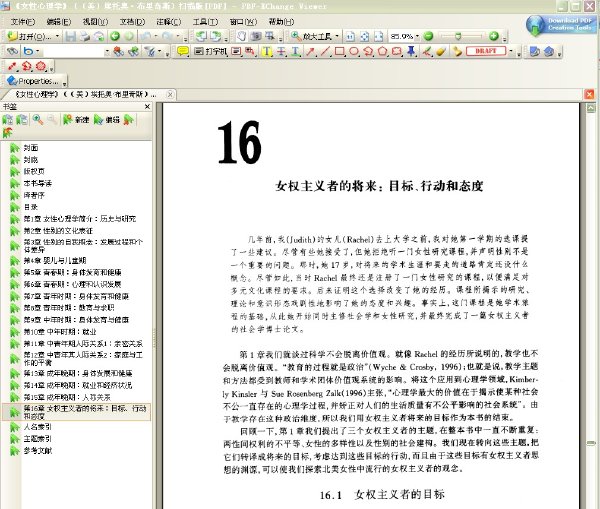Open the 文档(D) menu

(132, 22)
